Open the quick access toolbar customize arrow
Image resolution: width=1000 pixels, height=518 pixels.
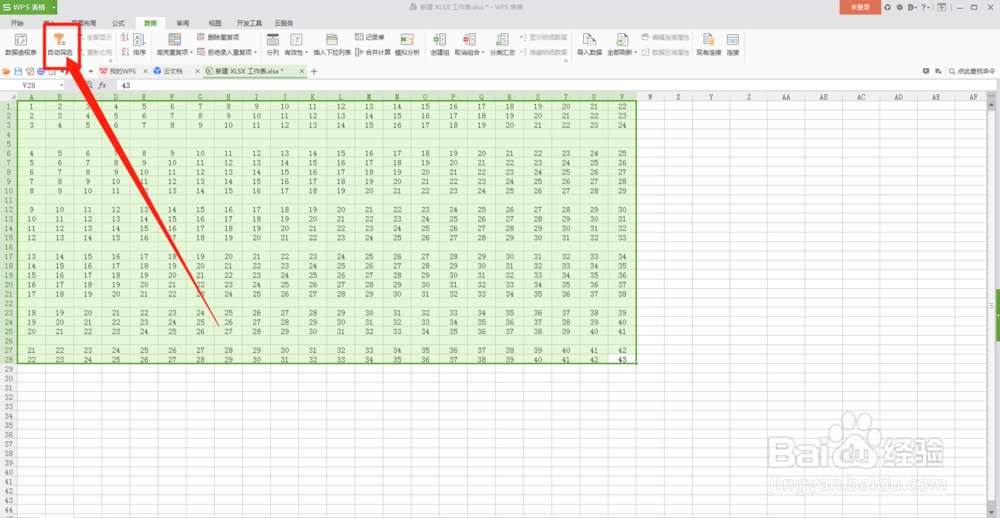click(91, 71)
